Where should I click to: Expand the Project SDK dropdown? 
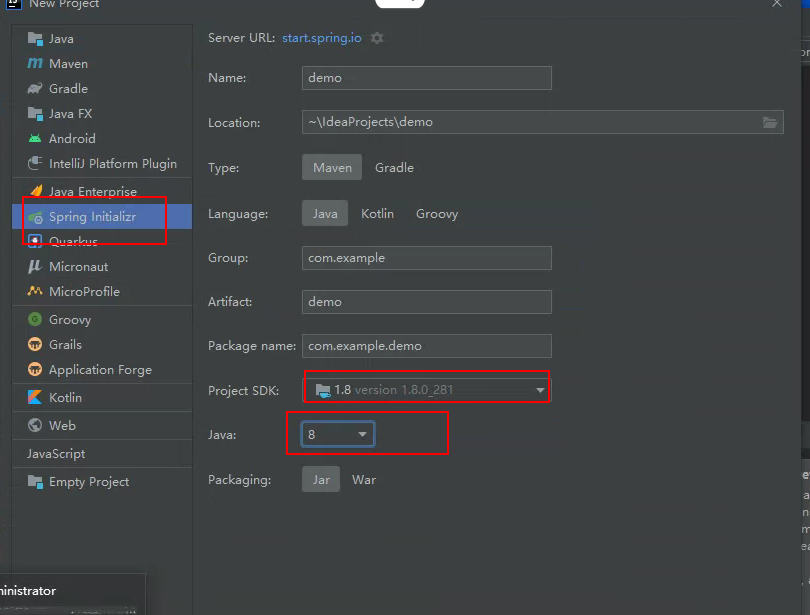pyautogui.click(x=540, y=390)
